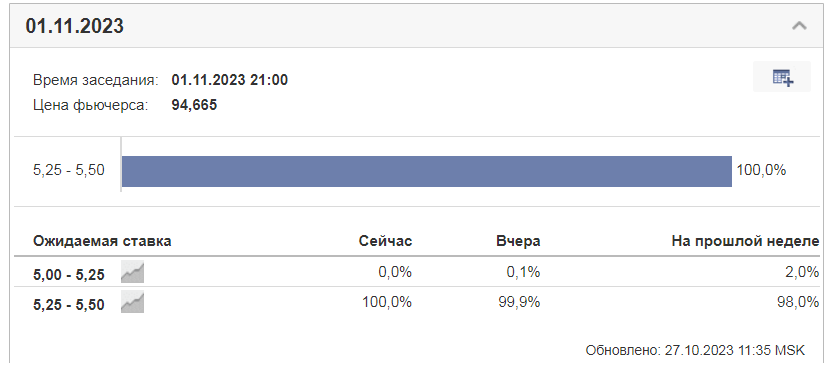Click the meeting time 01.11.2023 21:00
The image size is (824, 365).
pyautogui.click(x=230, y=80)
